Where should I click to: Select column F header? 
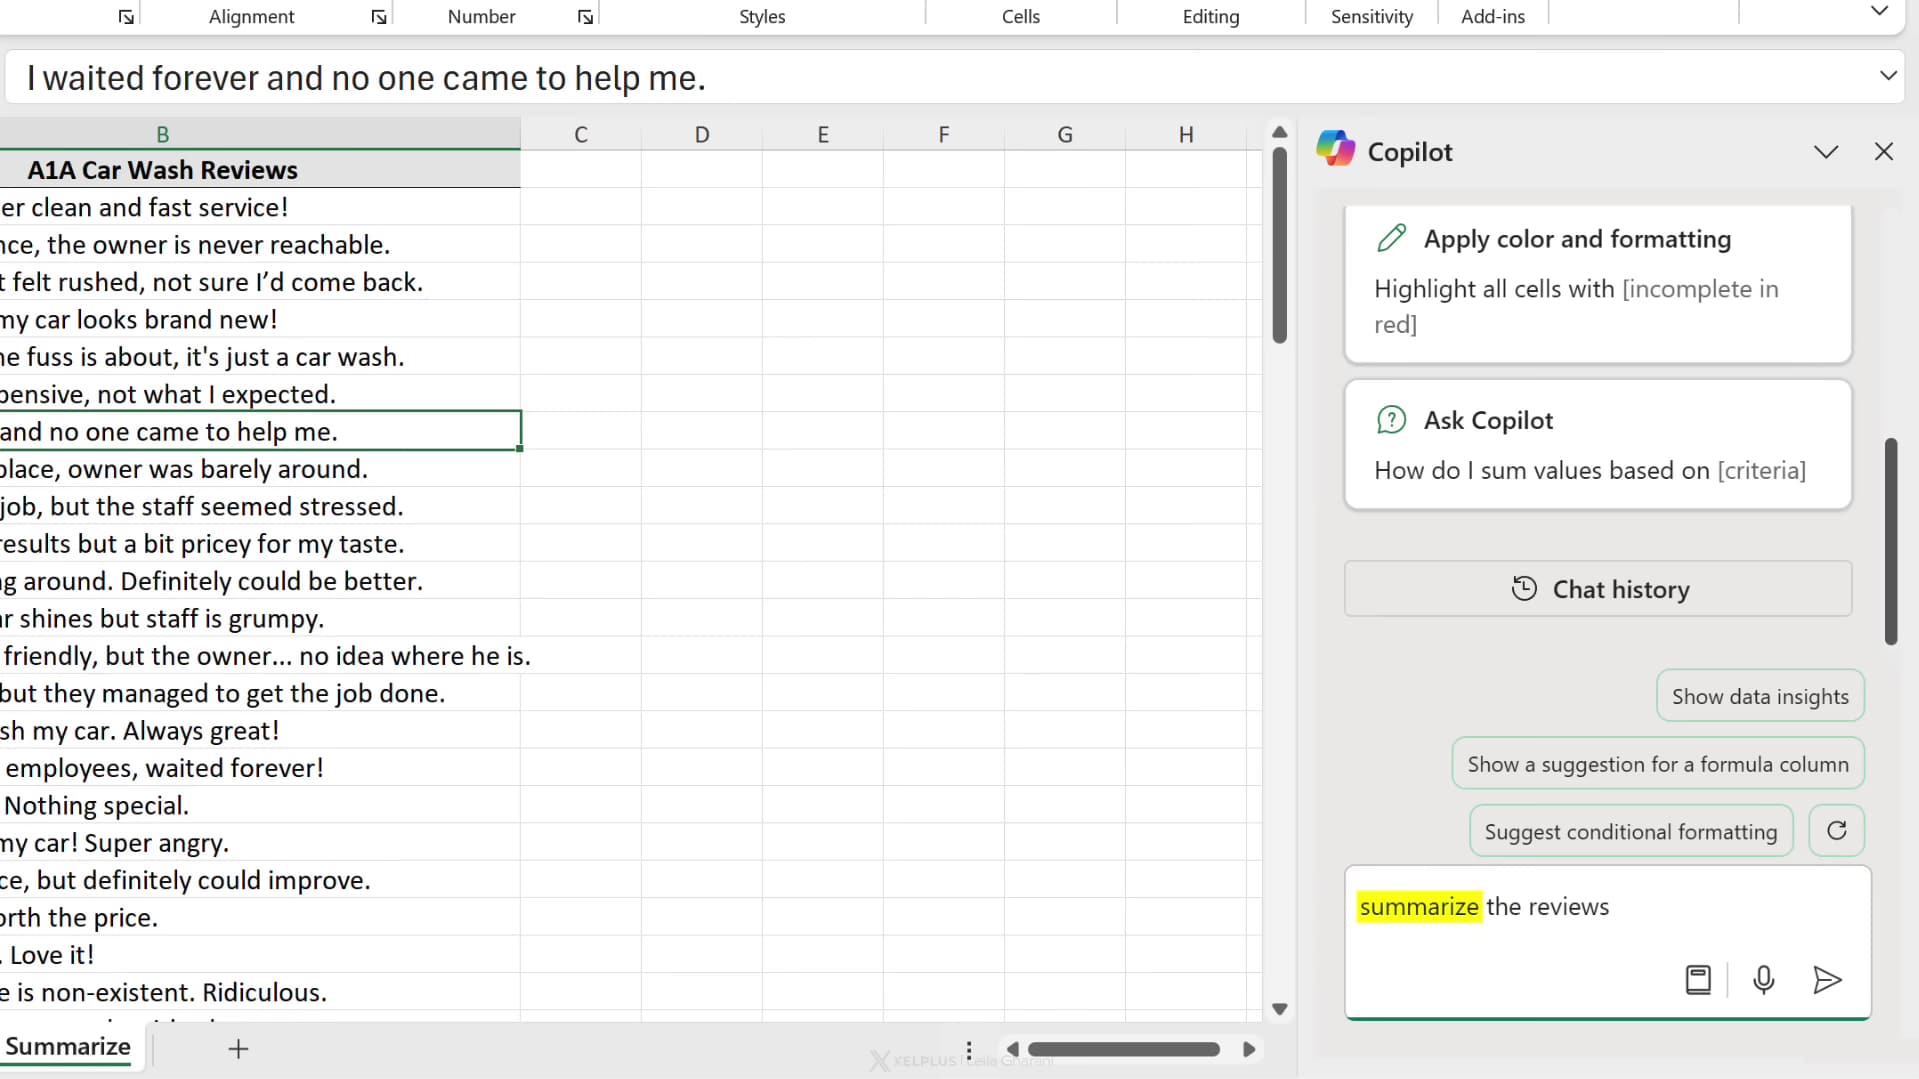pos(944,135)
